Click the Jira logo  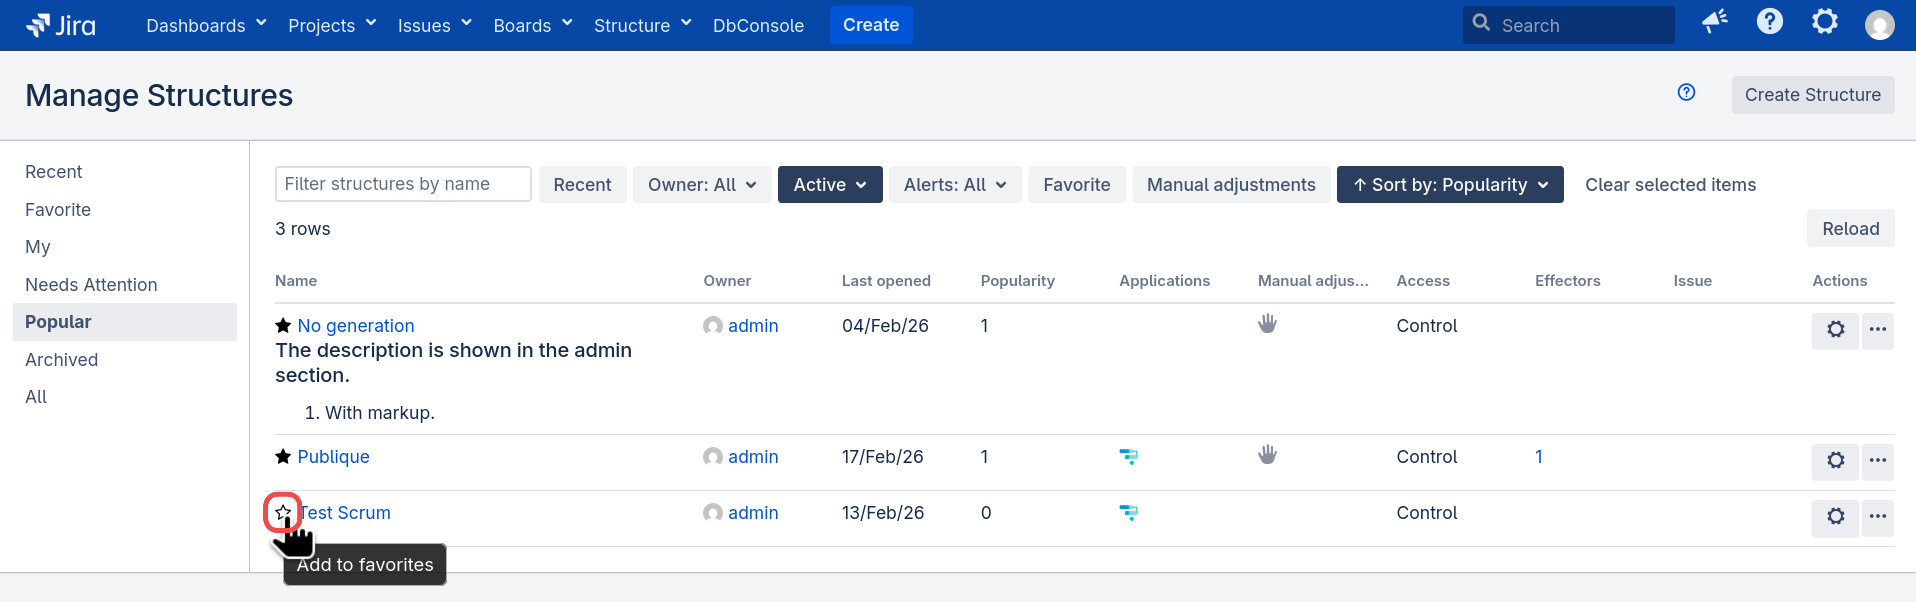[61, 25]
